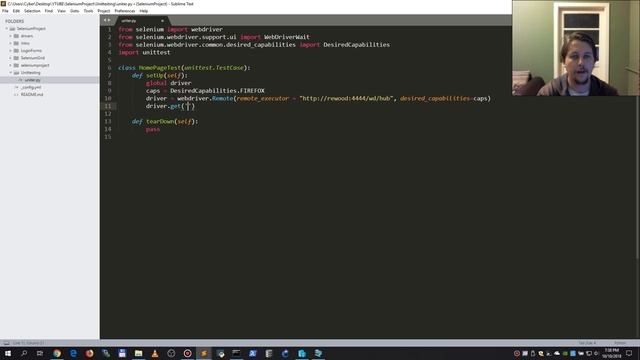
Task: Click the hub URL string on line 10
Action: 346,98
